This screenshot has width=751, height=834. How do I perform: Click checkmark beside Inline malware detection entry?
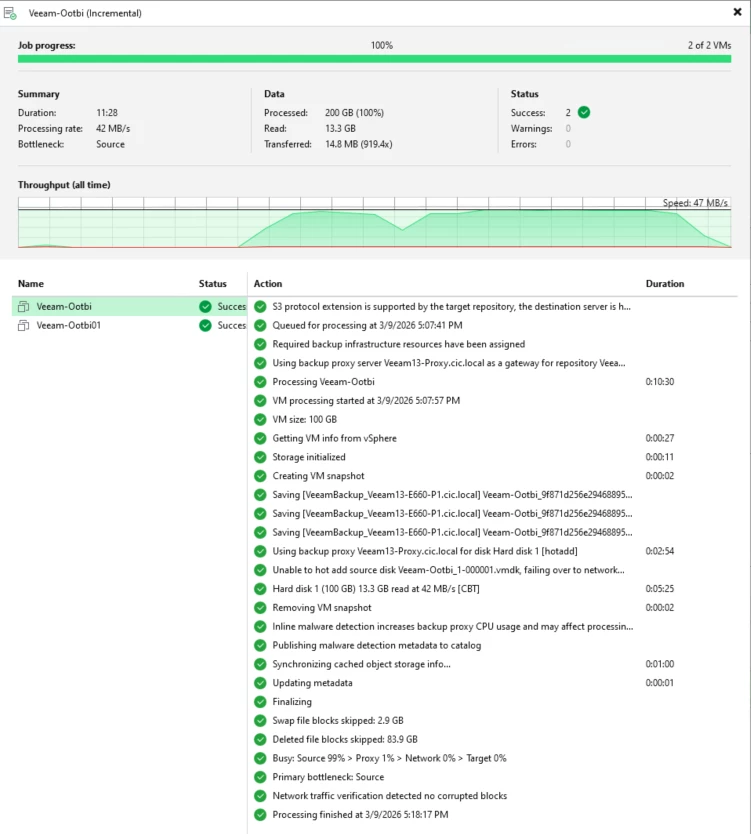260,626
